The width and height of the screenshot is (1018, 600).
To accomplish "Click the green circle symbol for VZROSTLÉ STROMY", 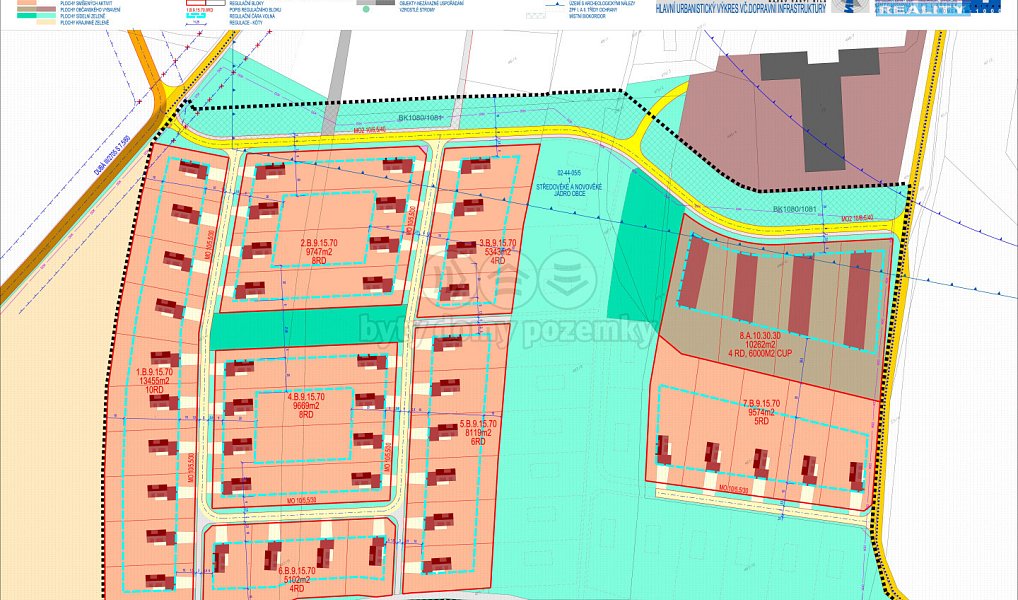I will (366, 9).
